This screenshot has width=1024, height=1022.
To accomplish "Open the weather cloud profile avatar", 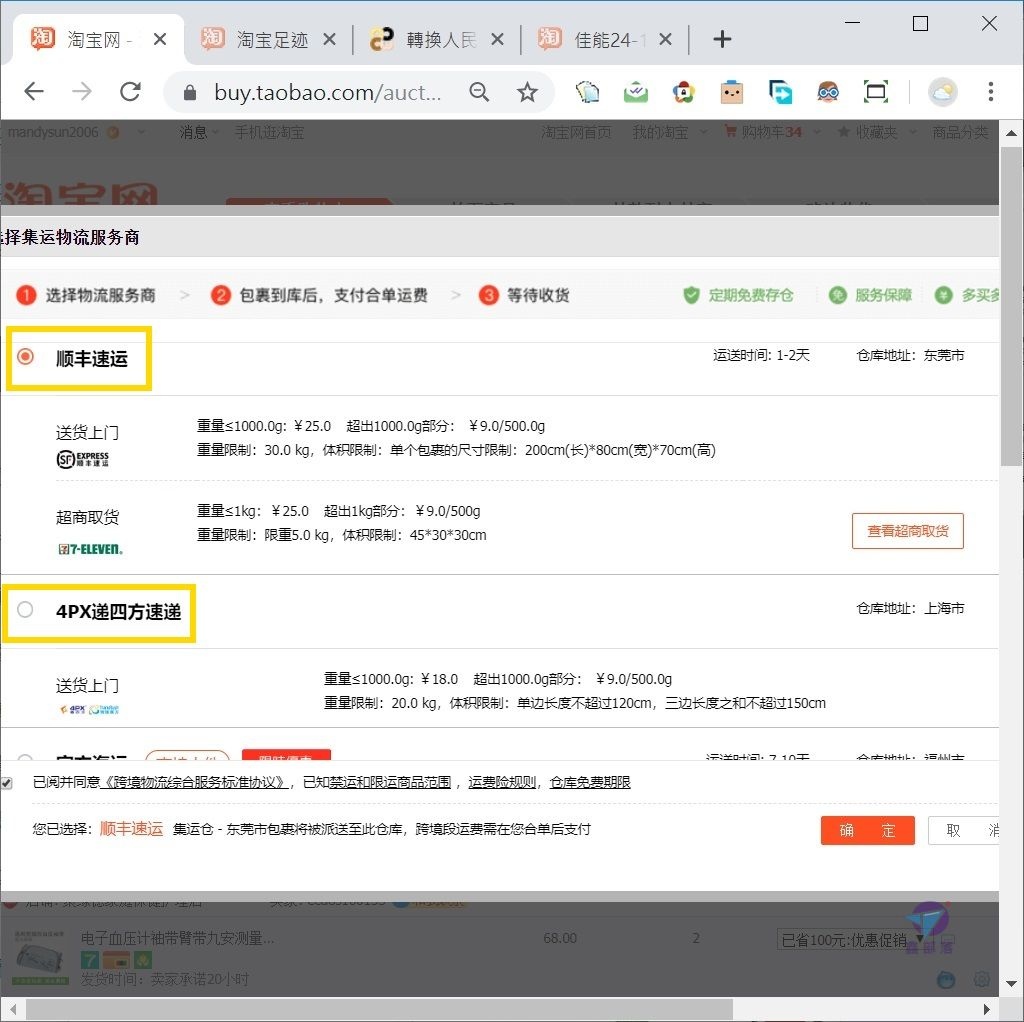I will pyautogui.click(x=942, y=92).
